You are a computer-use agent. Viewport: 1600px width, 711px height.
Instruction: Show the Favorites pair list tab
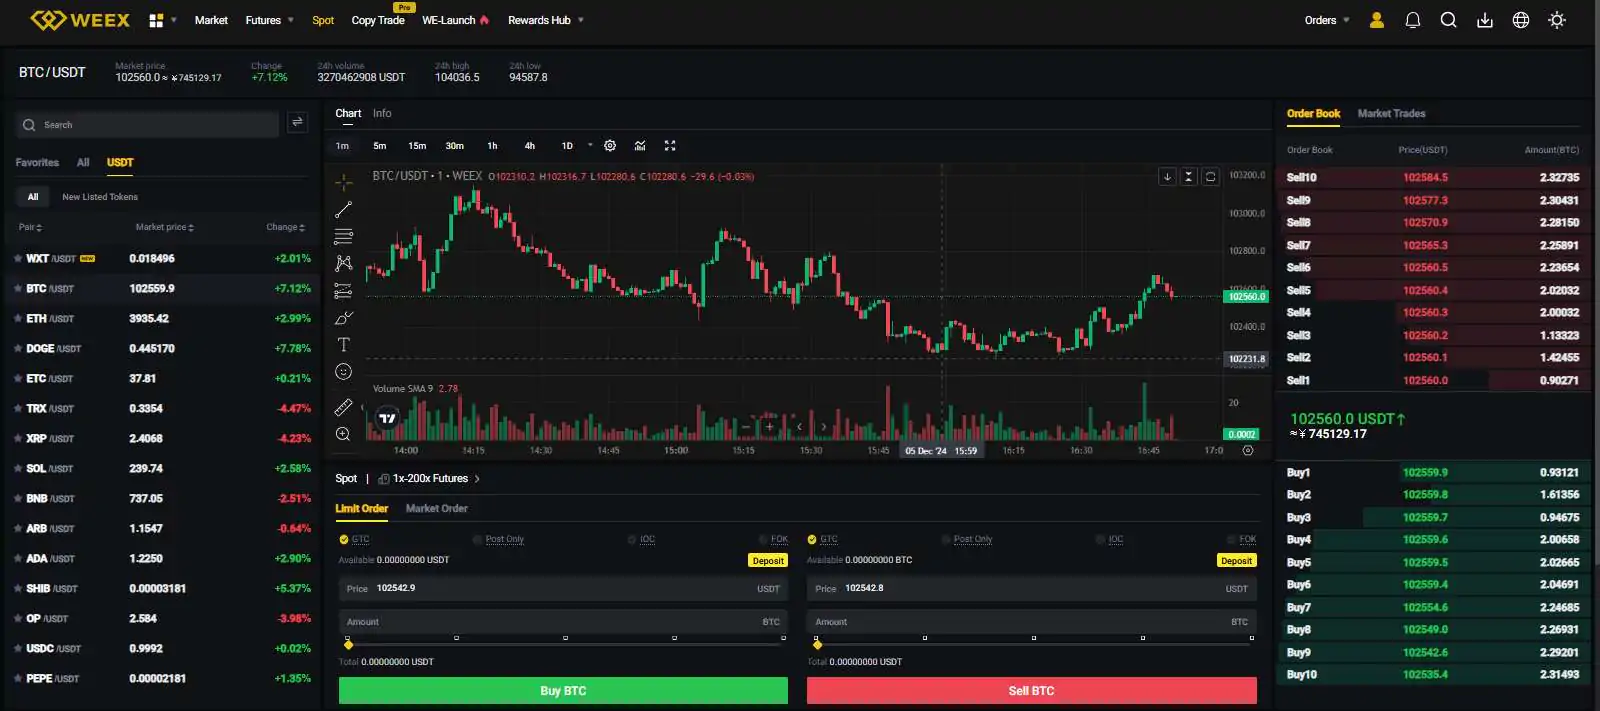click(x=37, y=163)
